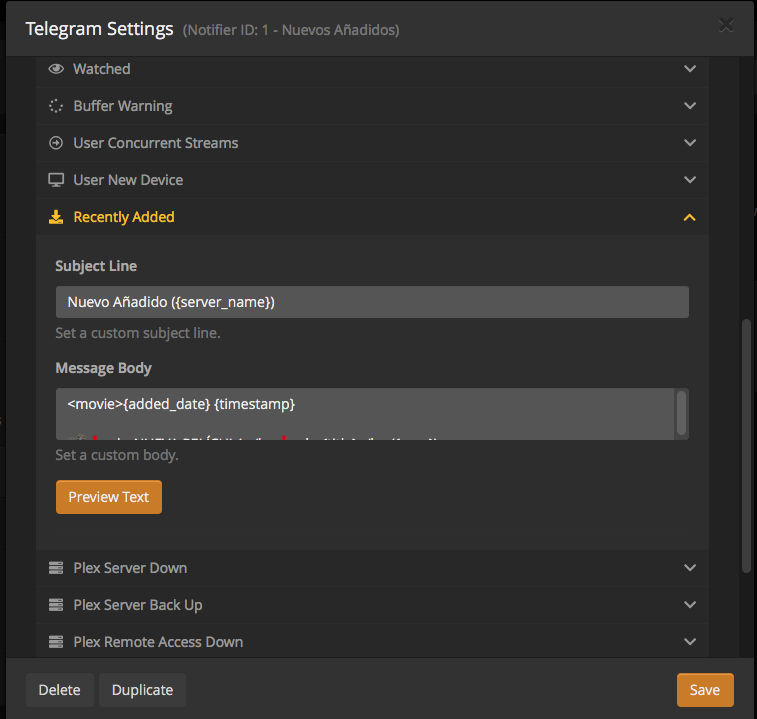Click the User Concurrent Streams arrow icon

(x=56, y=143)
